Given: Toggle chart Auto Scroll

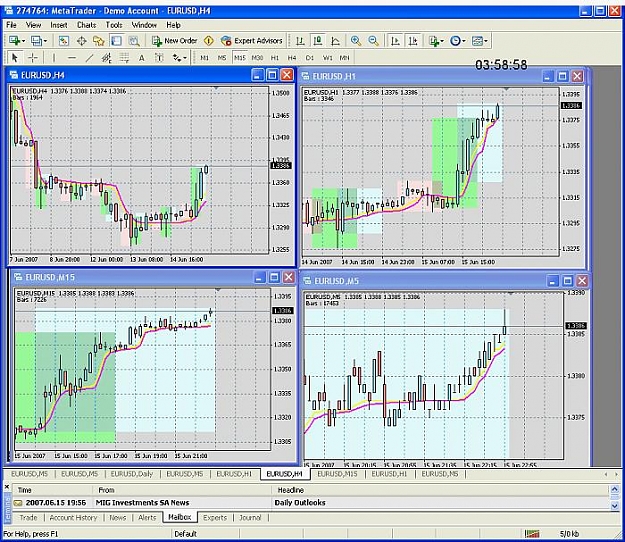Looking at the screenshot, I should tap(395, 41).
